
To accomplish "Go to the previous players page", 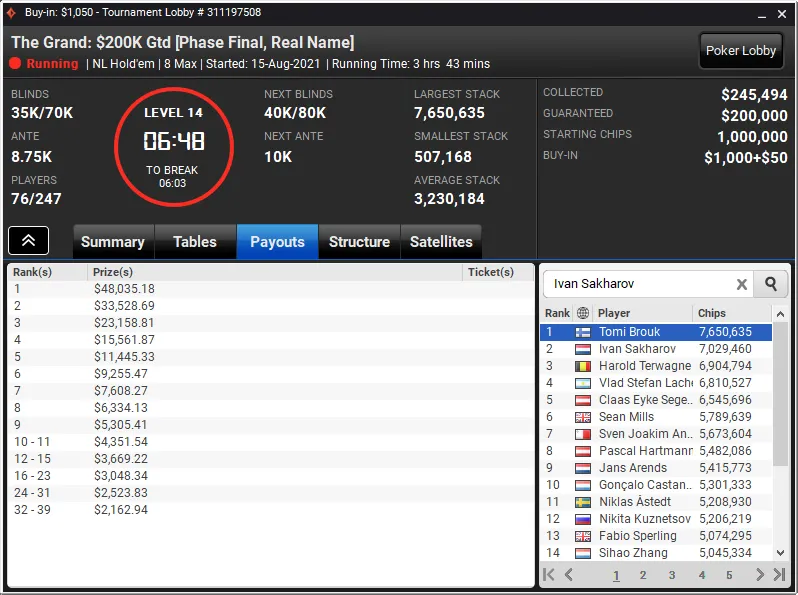I will pyautogui.click(x=569, y=575).
